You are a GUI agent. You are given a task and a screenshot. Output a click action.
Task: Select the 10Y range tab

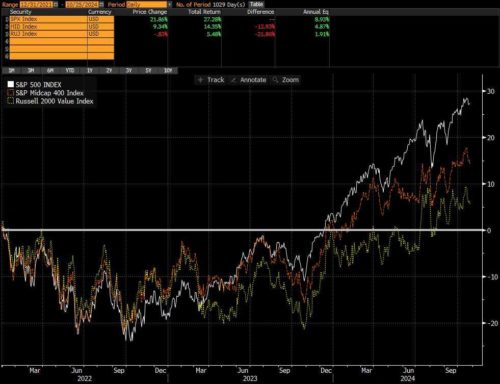[x=168, y=71]
